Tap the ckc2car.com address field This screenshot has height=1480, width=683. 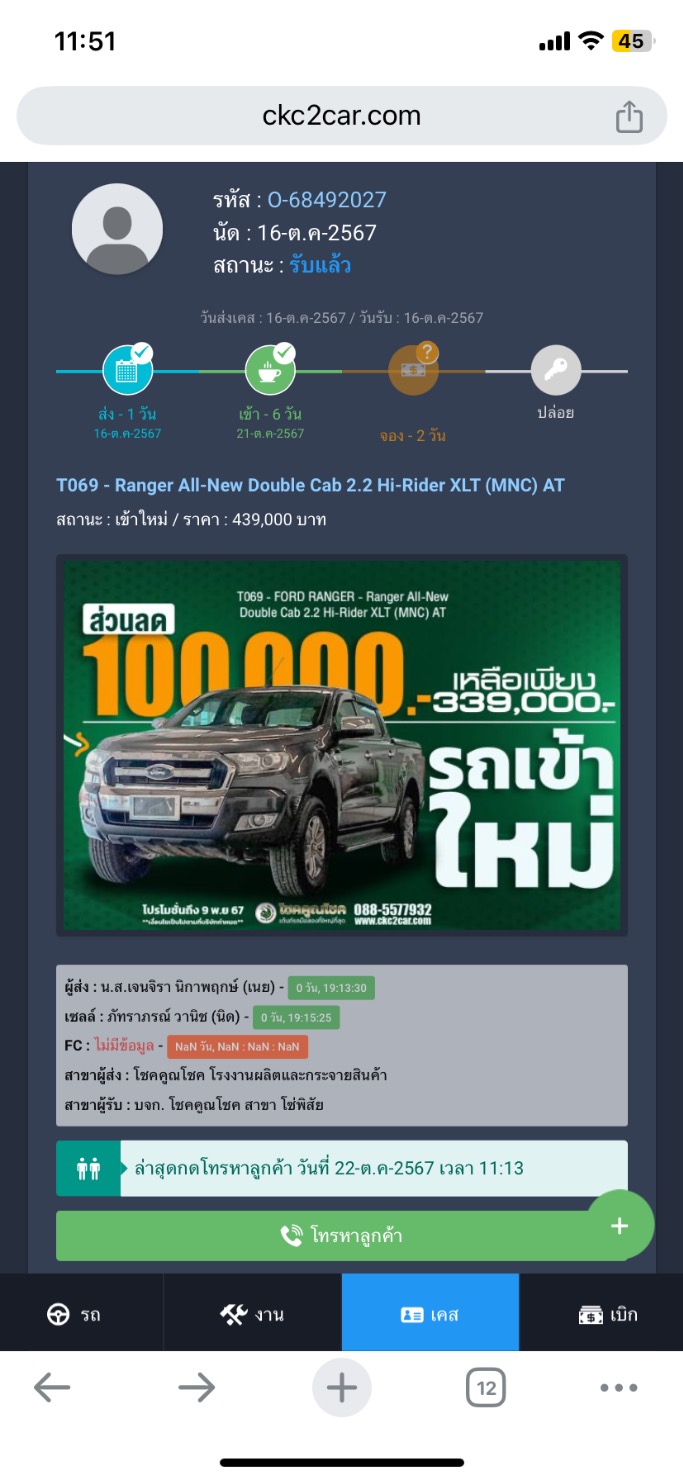click(342, 116)
